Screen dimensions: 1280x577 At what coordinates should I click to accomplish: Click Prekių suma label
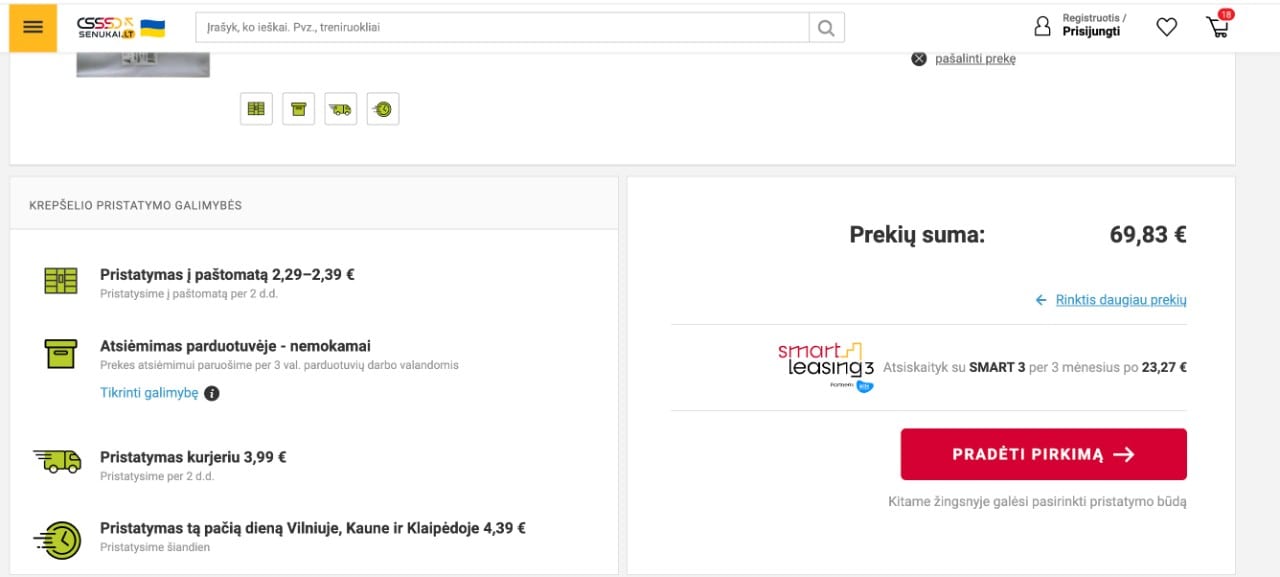pos(917,235)
